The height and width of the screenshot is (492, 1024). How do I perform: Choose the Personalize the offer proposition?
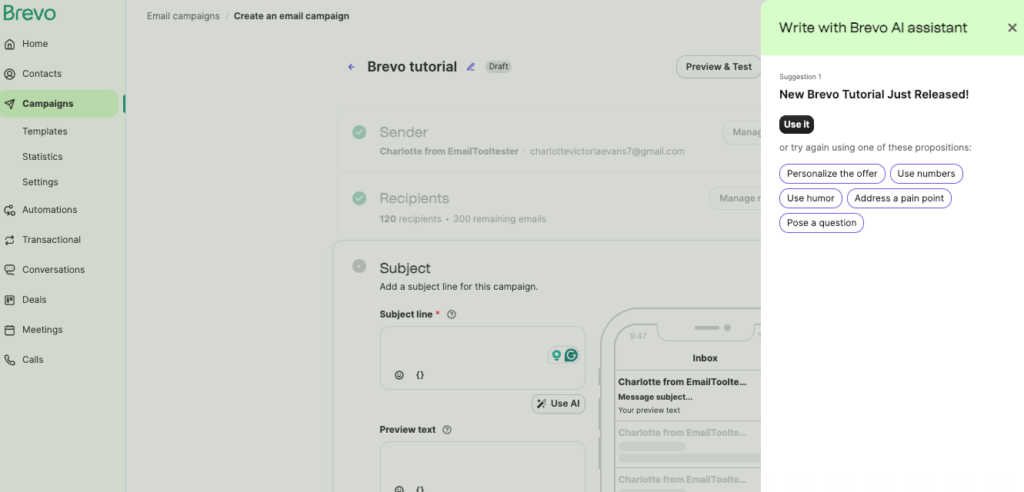(831, 173)
